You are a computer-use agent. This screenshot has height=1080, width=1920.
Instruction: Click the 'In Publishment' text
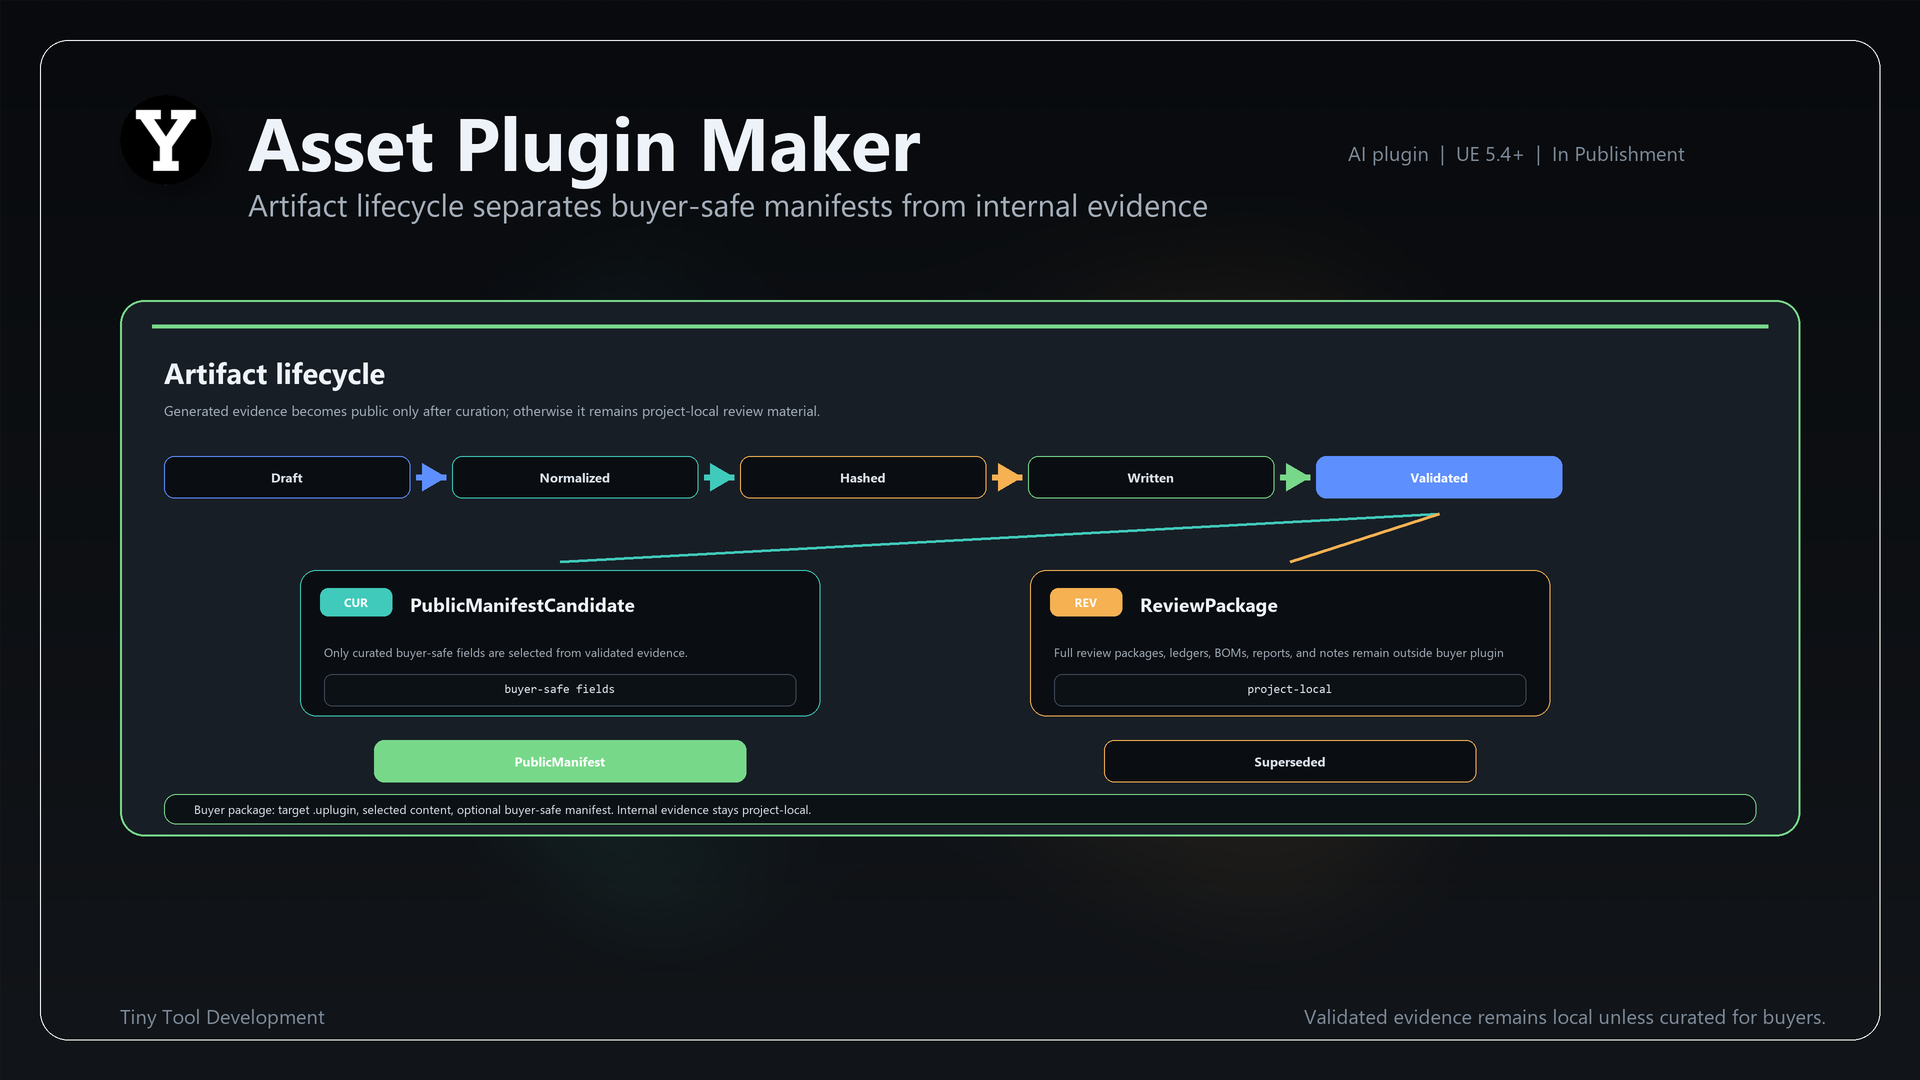point(1618,154)
